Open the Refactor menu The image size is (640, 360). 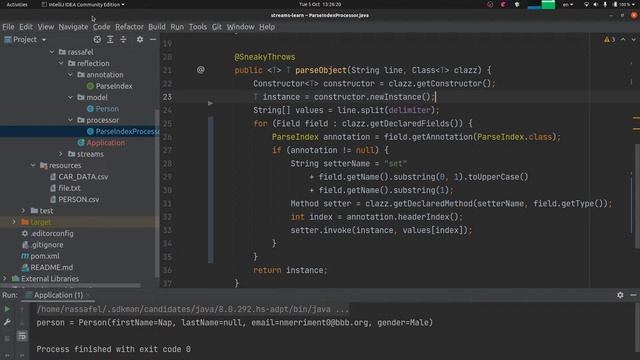tap(129, 27)
